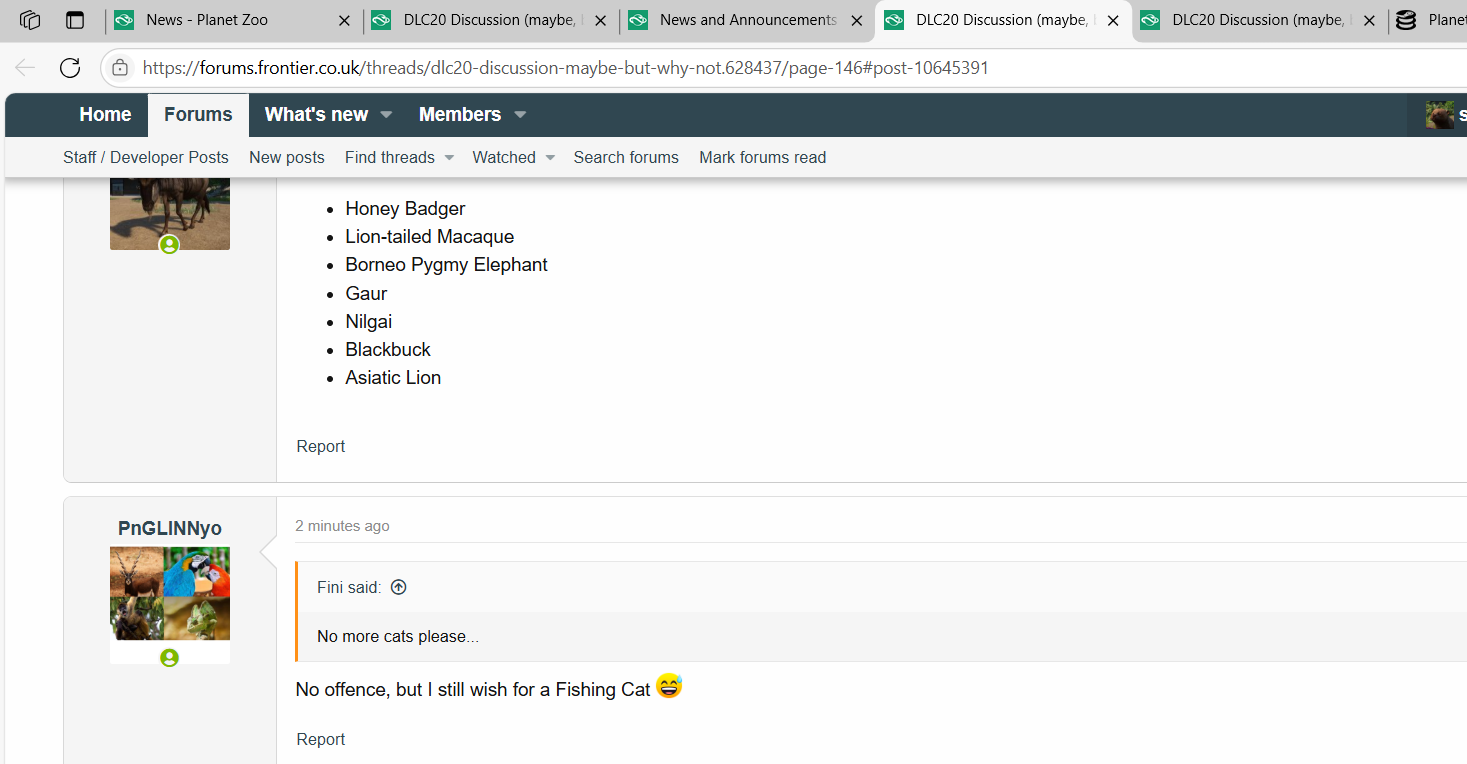View site information lock icon
The image size is (1467, 764).
[x=120, y=68]
